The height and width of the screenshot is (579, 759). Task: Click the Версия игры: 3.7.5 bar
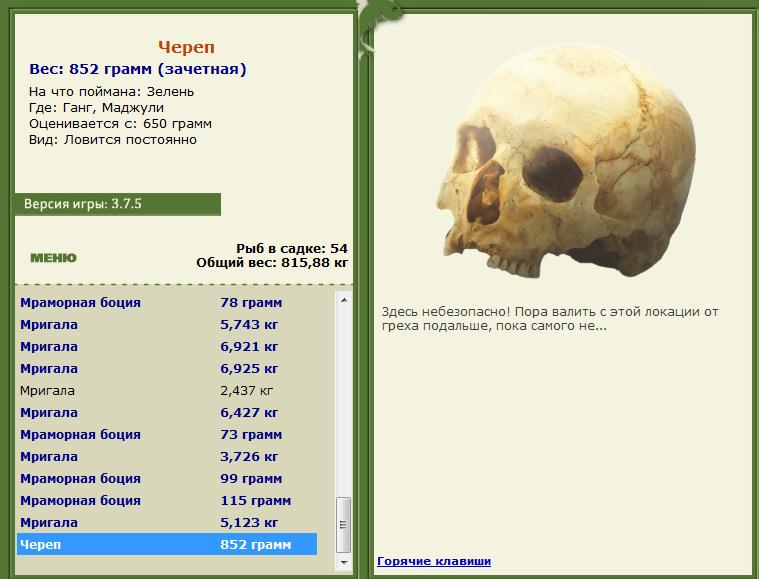[x=118, y=204]
